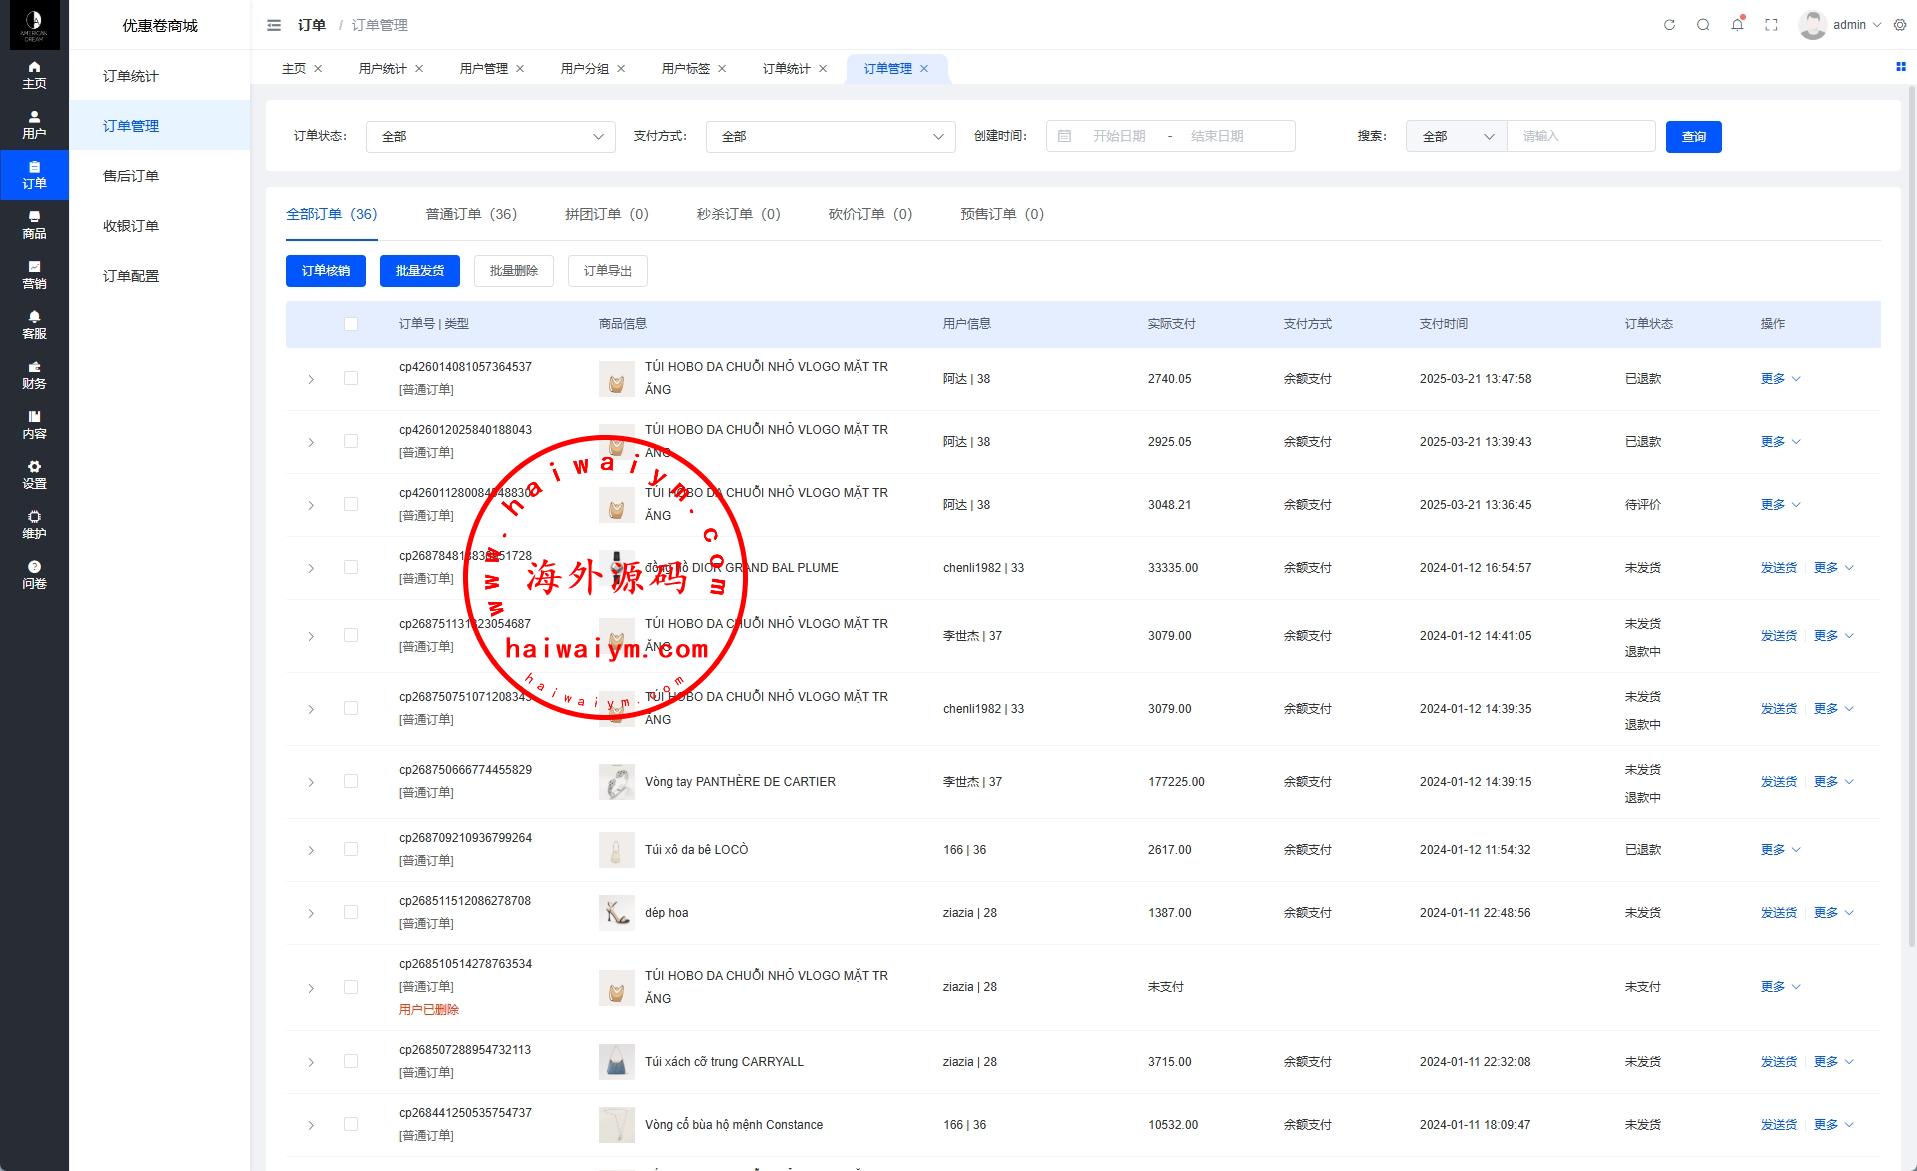Collapse sidebar with hamburger menu icon
The width and height of the screenshot is (1917, 1171).
pos(274,25)
